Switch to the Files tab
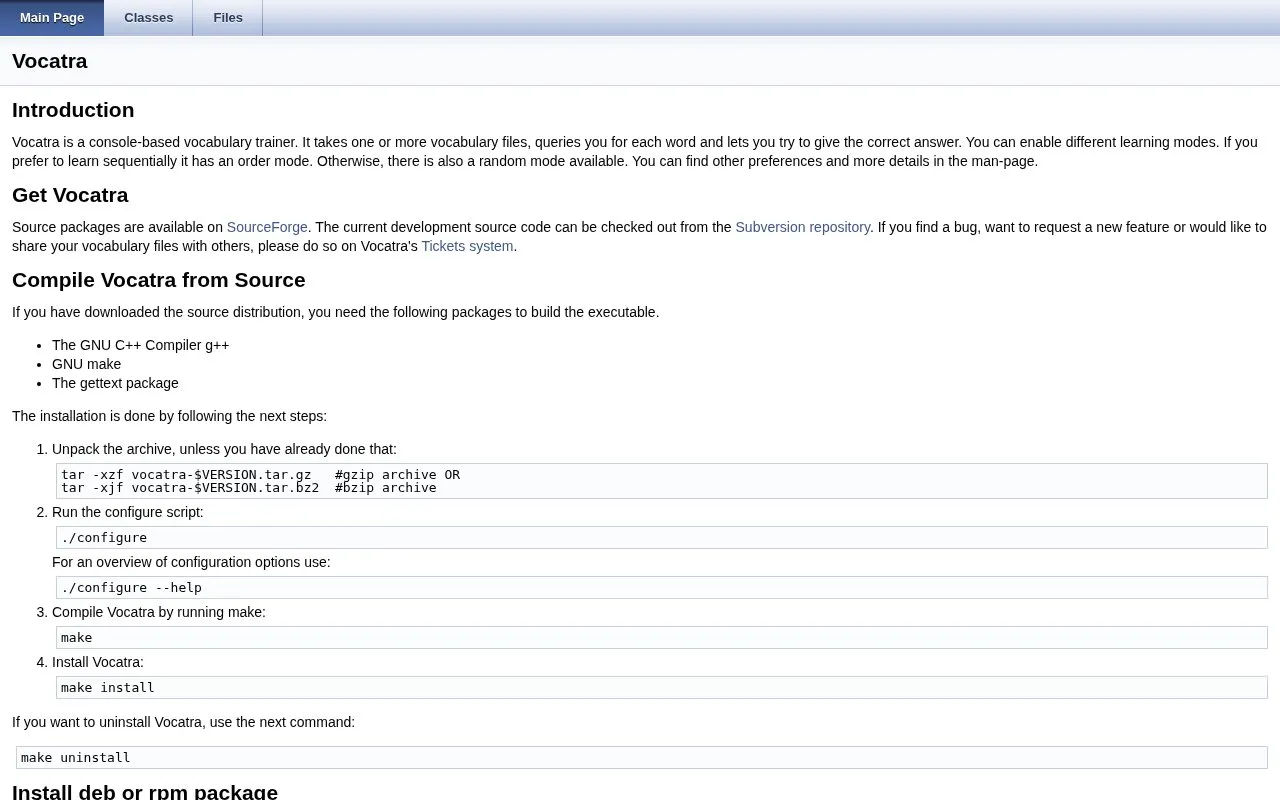1280x800 pixels. [228, 18]
